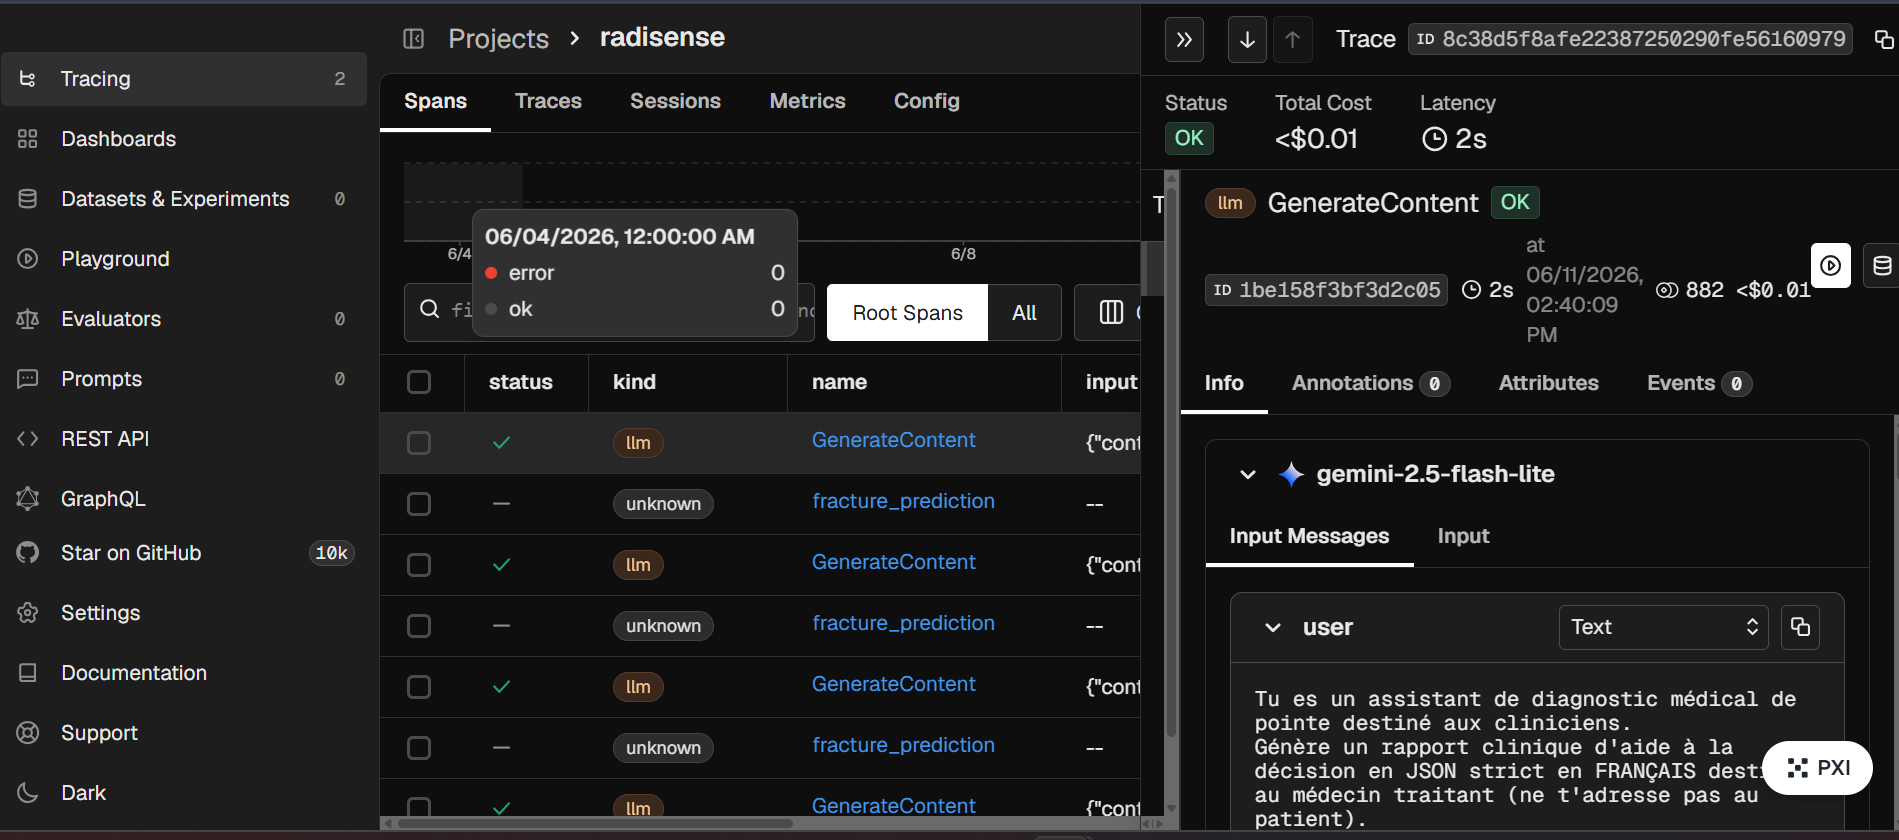Open the Text format dropdown
This screenshot has width=1899, height=840.
[x=1664, y=627]
